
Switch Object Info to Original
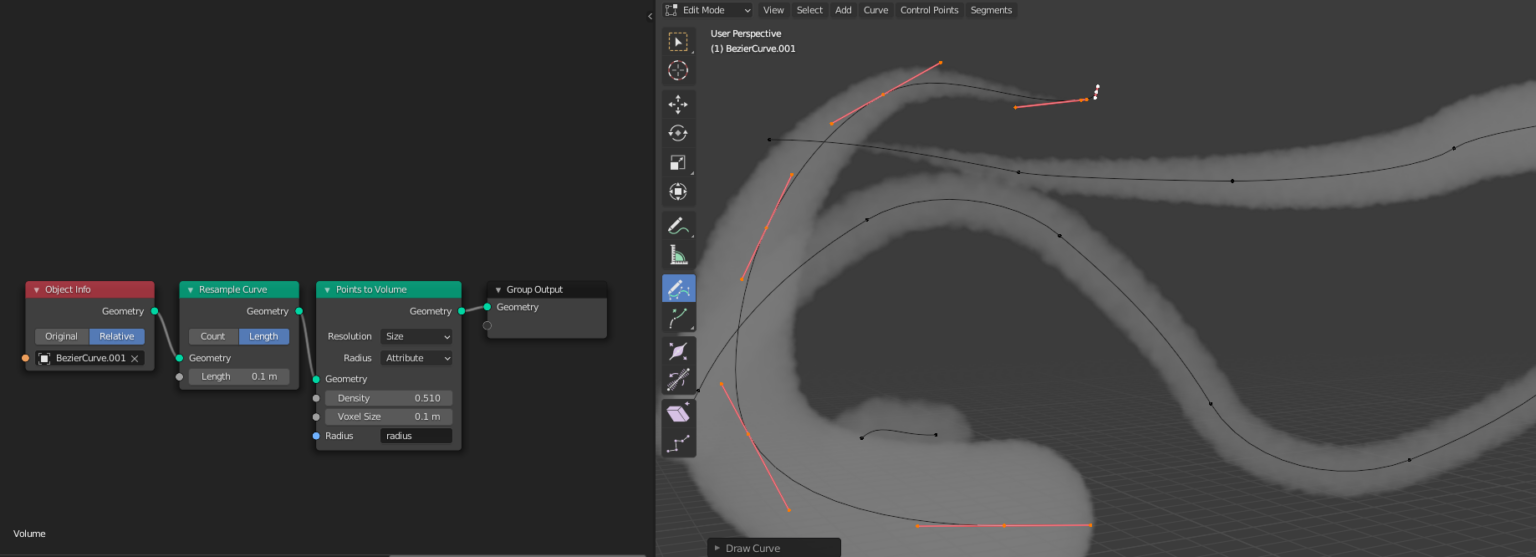coord(61,336)
